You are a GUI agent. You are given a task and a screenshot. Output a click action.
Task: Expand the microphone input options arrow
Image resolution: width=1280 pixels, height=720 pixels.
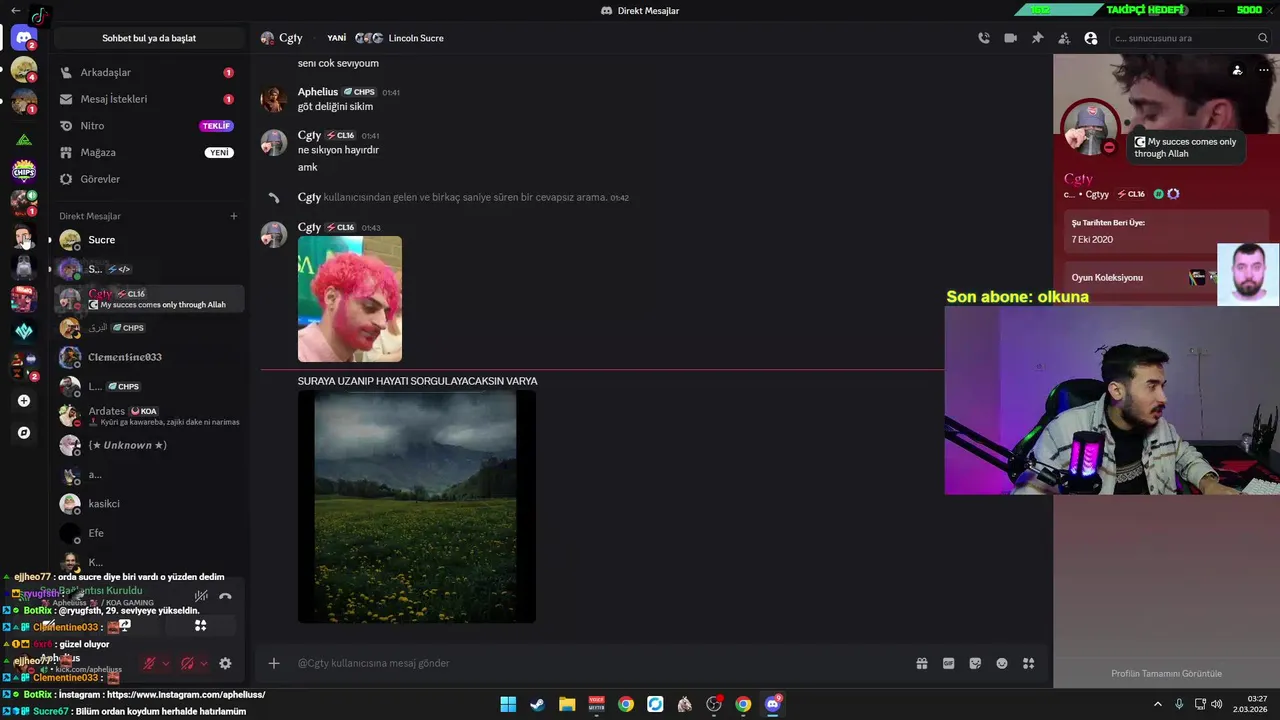166,663
